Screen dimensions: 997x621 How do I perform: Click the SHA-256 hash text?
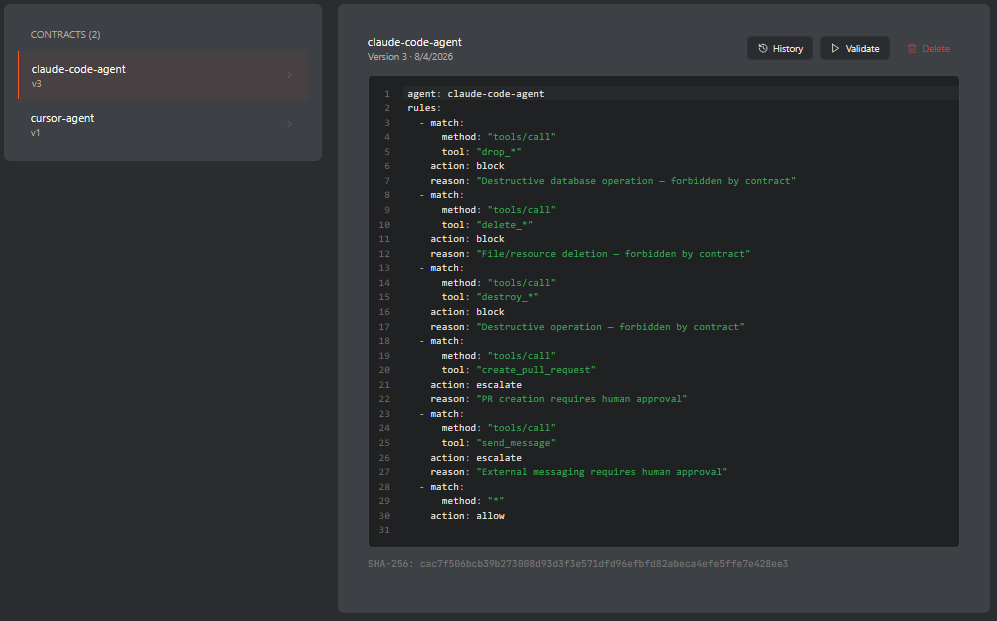point(578,563)
